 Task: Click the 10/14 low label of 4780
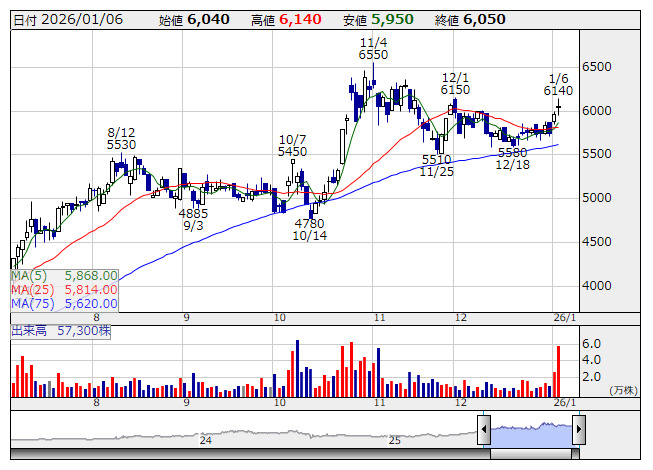click(309, 230)
